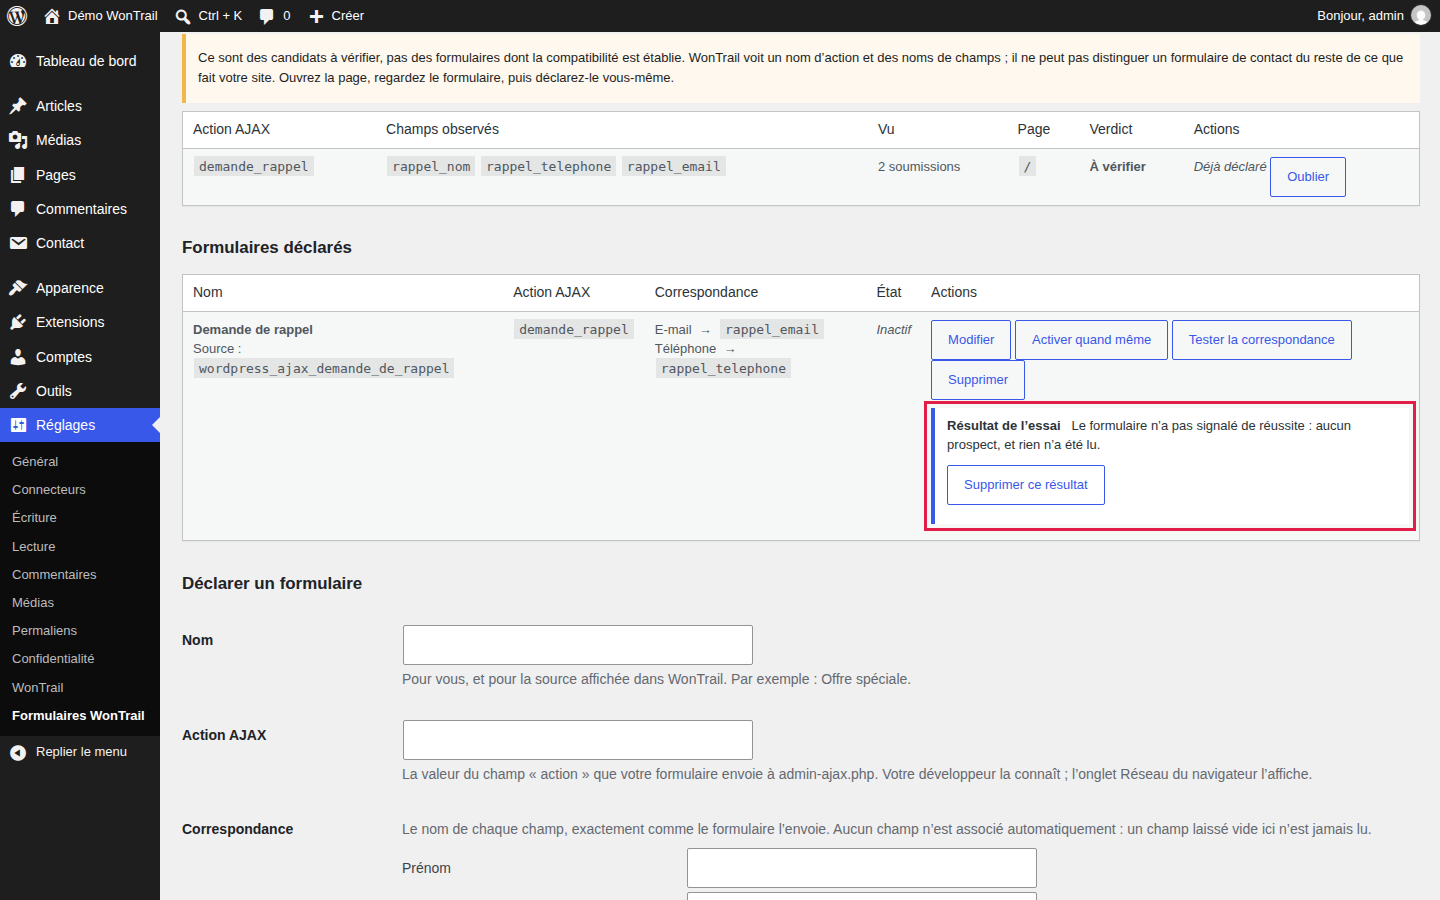Image resolution: width=1440 pixels, height=900 pixels.
Task: Click the Réglages sliders icon
Action: click(18, 425)
